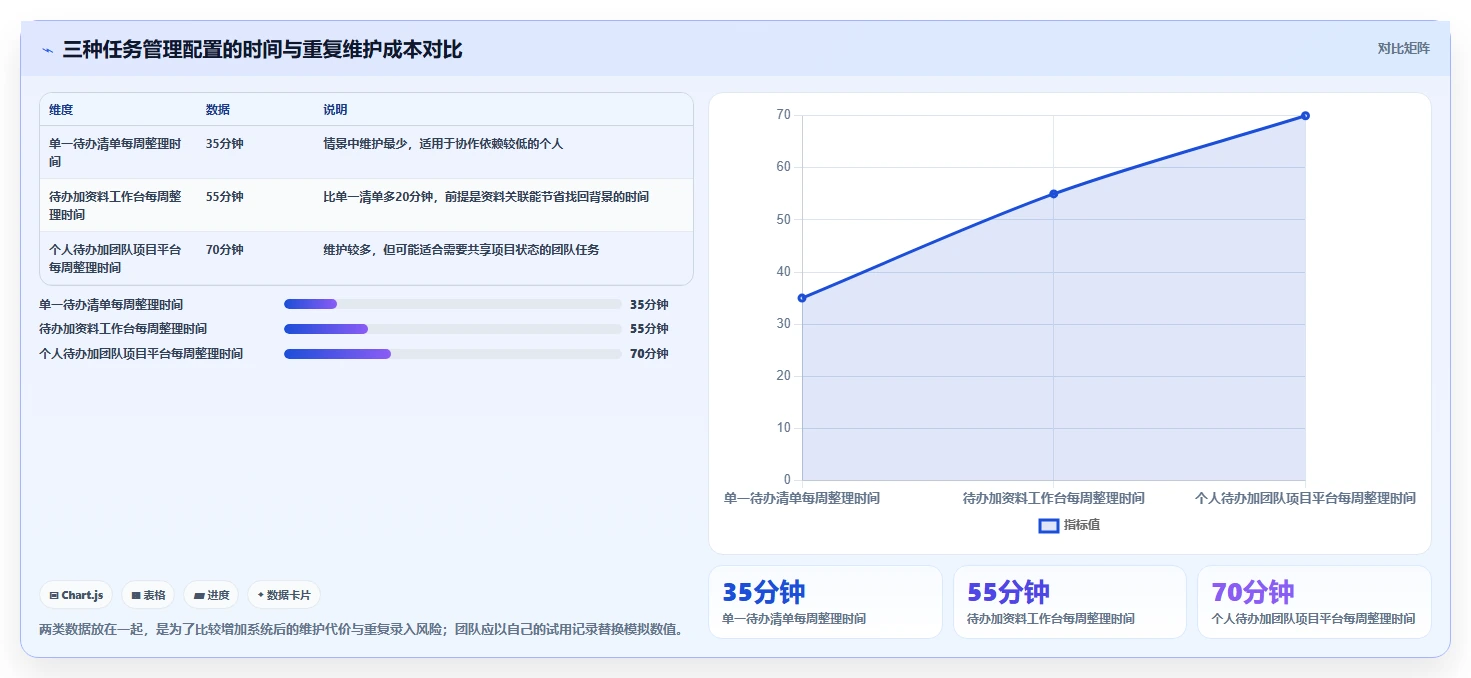Click y-axis tick label 40
The image size is (1471, 678).
click(x=783, y=272)
